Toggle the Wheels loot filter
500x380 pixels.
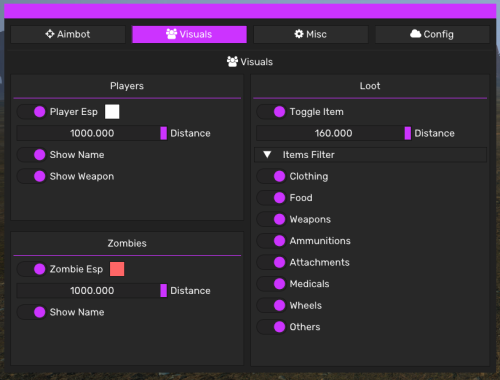(x=271, y=305)
